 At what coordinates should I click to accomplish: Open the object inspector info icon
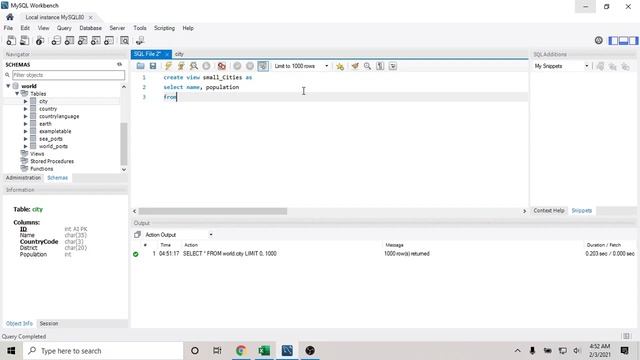click(x=40, y=40)
